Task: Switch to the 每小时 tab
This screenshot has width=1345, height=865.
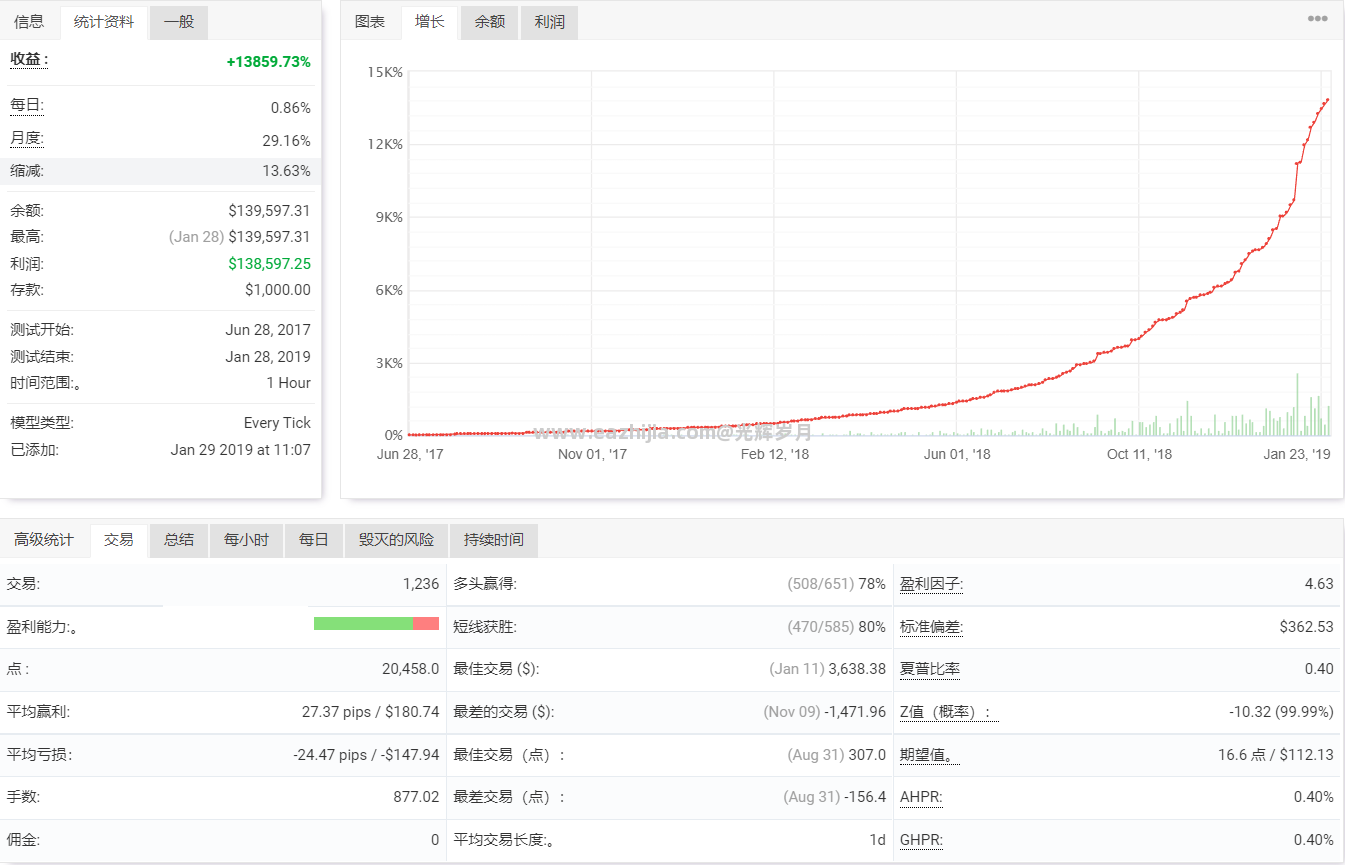Action: (x=246, y=540)
